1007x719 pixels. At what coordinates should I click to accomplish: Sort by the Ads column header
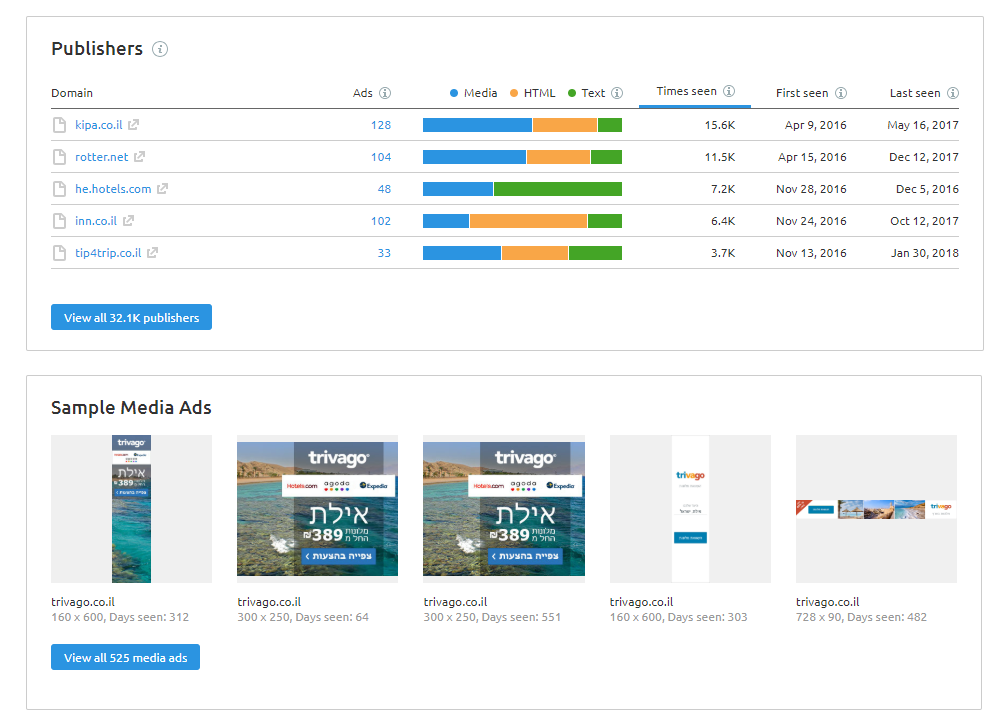point(362,93)
